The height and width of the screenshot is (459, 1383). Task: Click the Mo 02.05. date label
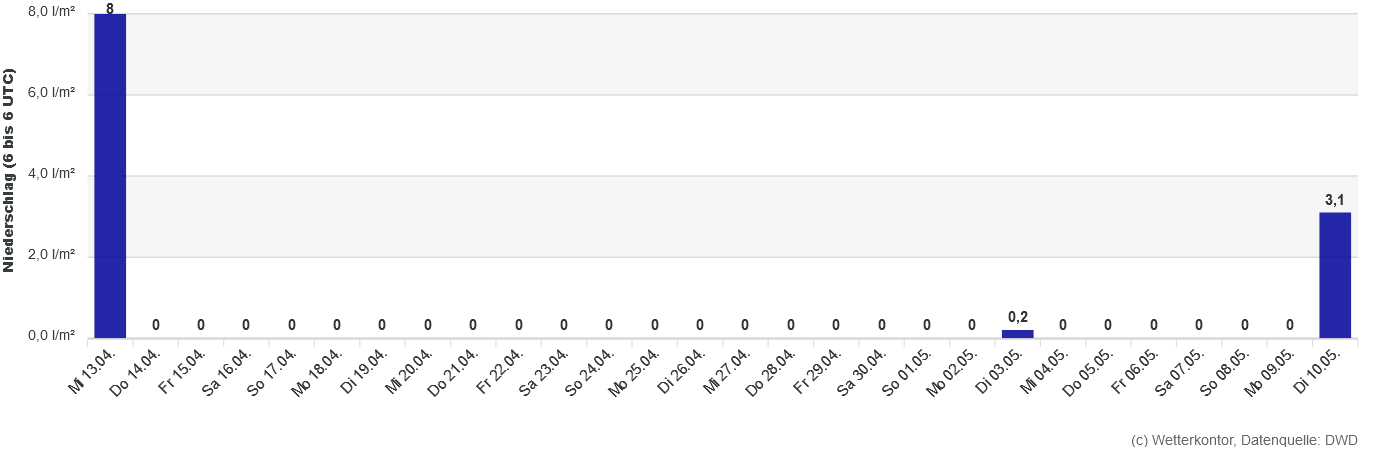(x=954, y=372)
